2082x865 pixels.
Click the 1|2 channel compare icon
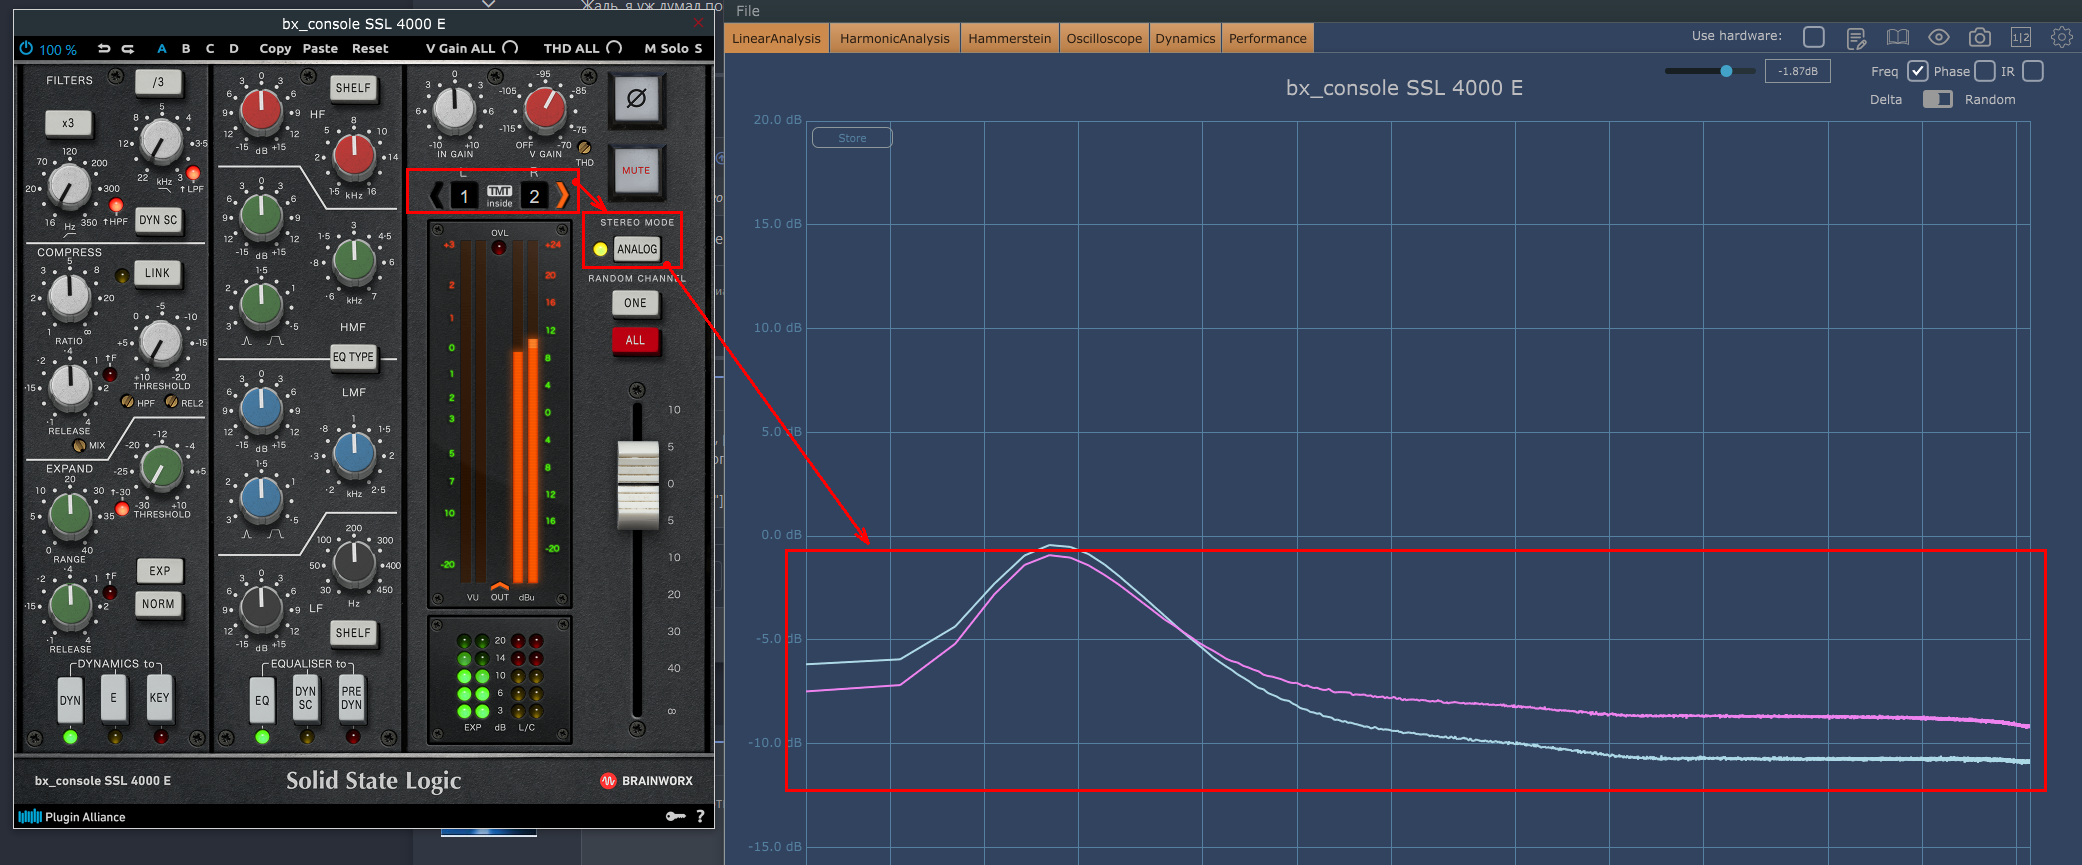[x=2020, y=38]
